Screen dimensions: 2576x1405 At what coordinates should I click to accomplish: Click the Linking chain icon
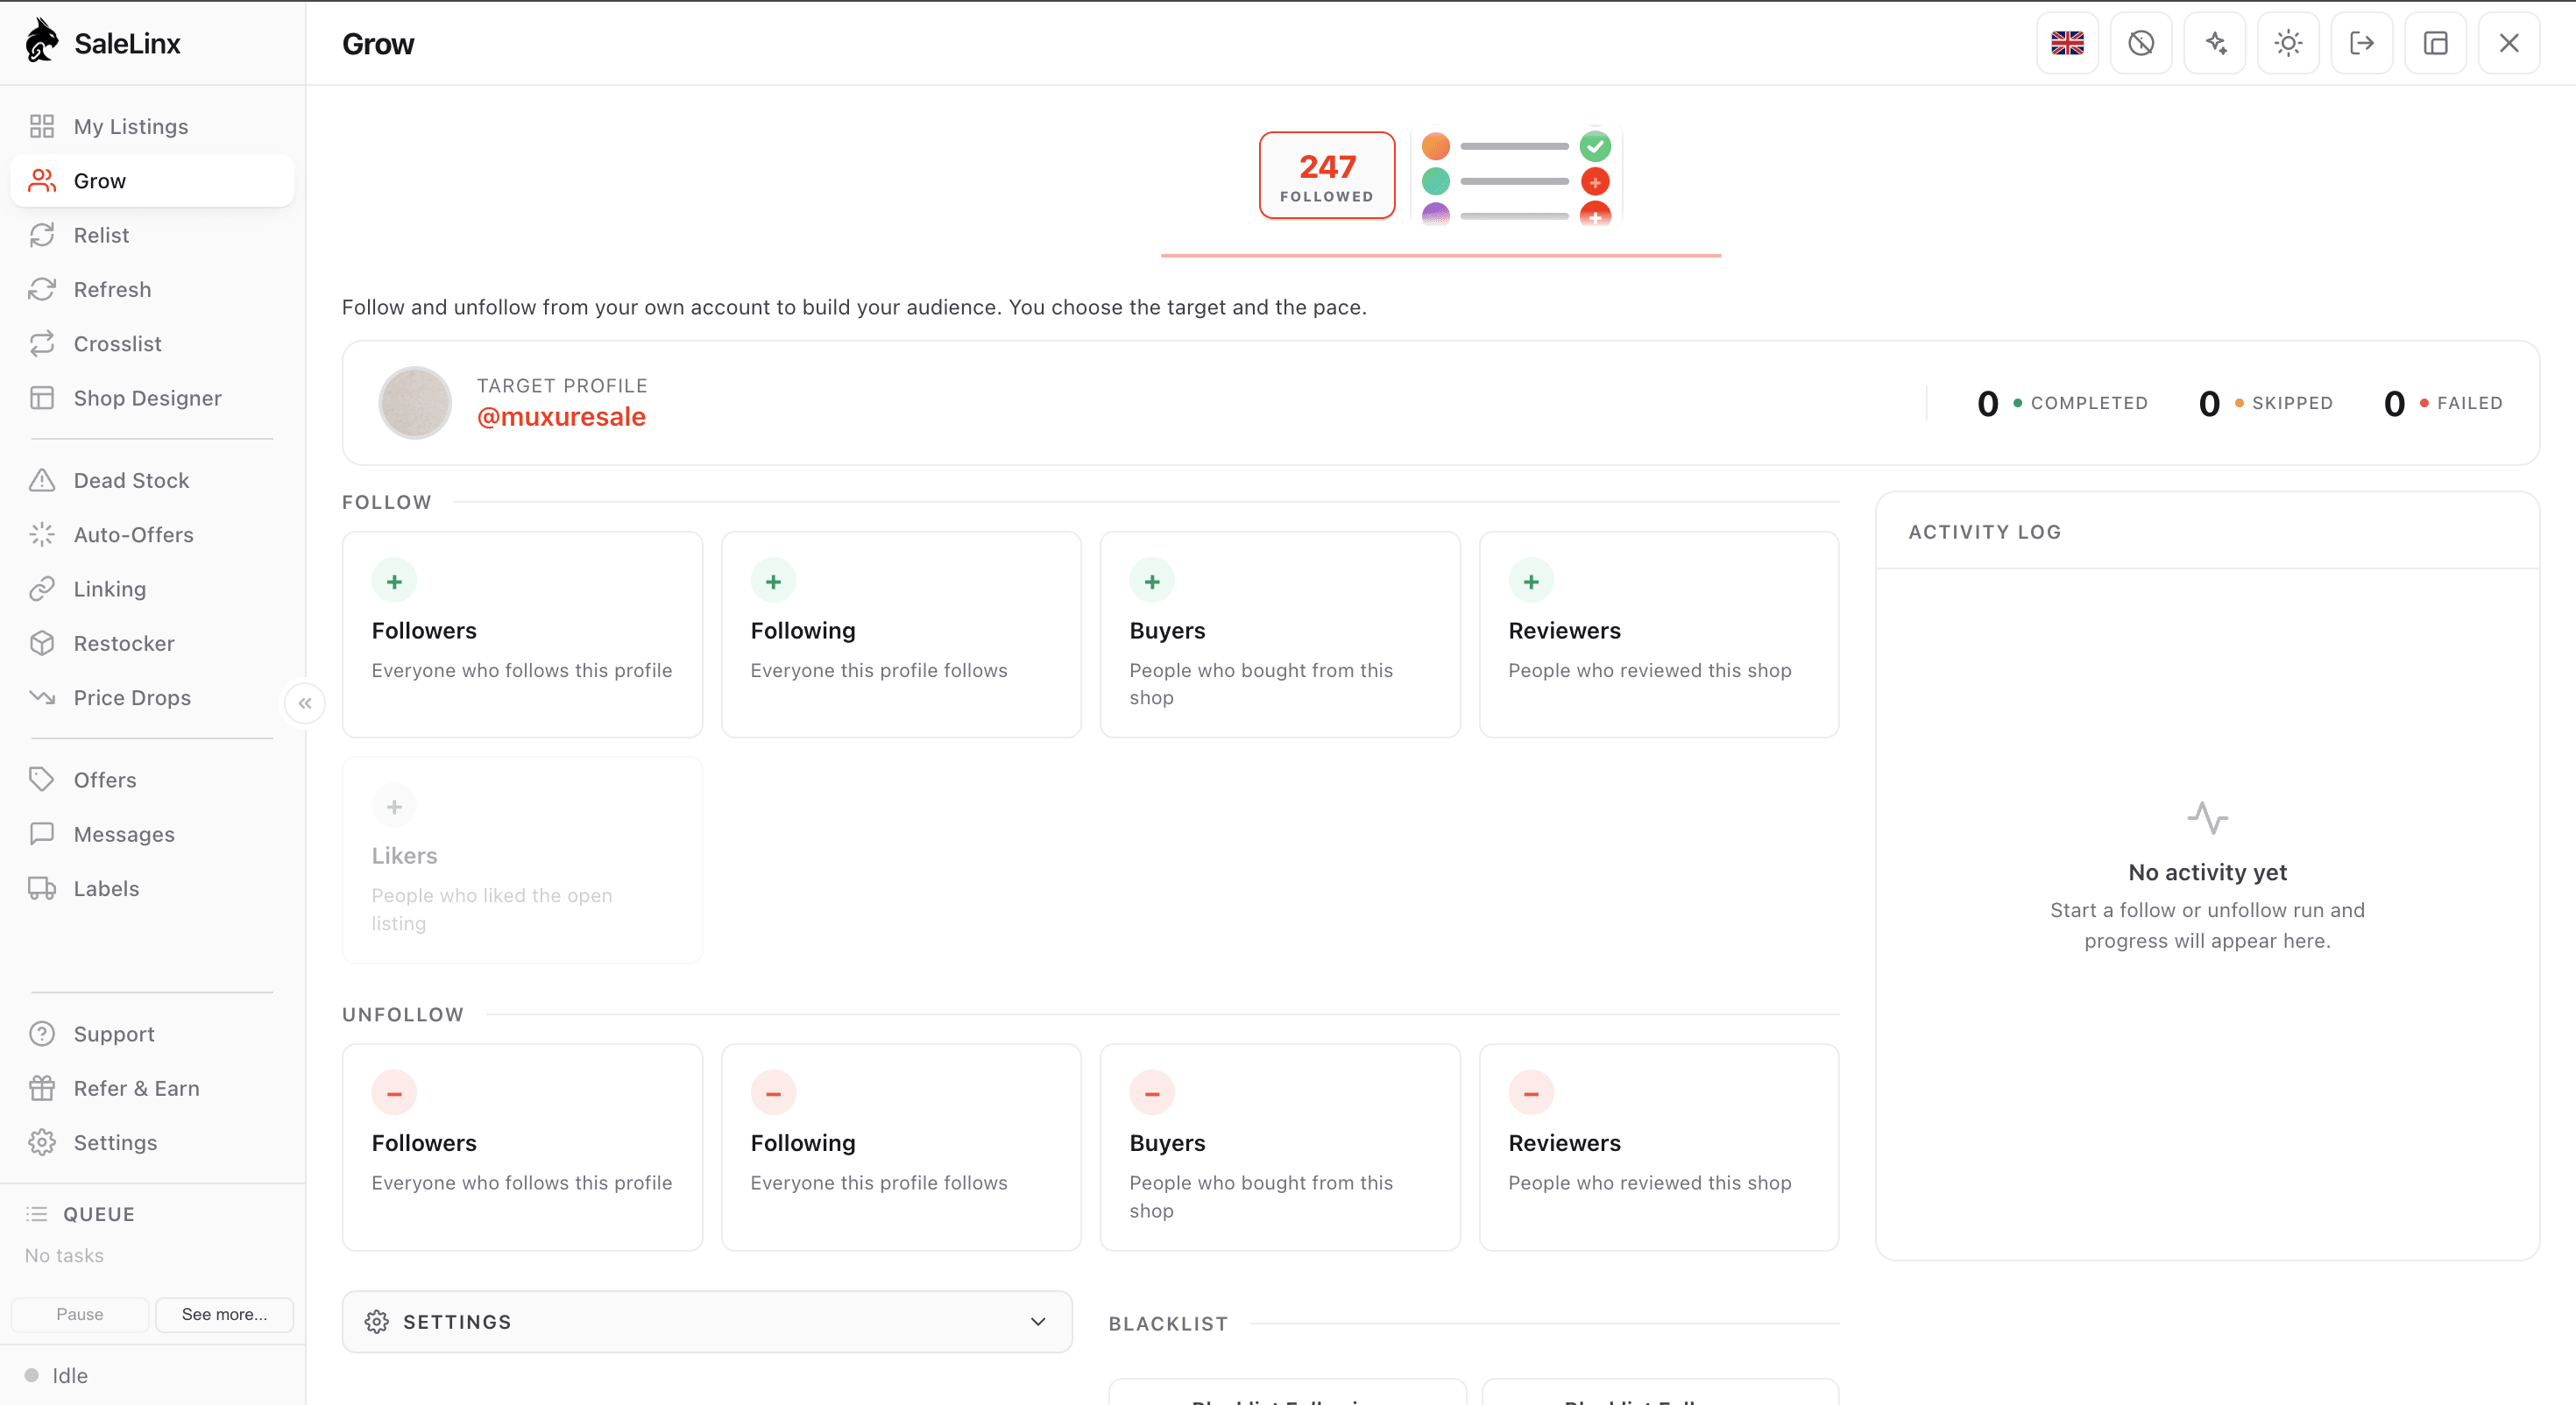click(42, 589)
